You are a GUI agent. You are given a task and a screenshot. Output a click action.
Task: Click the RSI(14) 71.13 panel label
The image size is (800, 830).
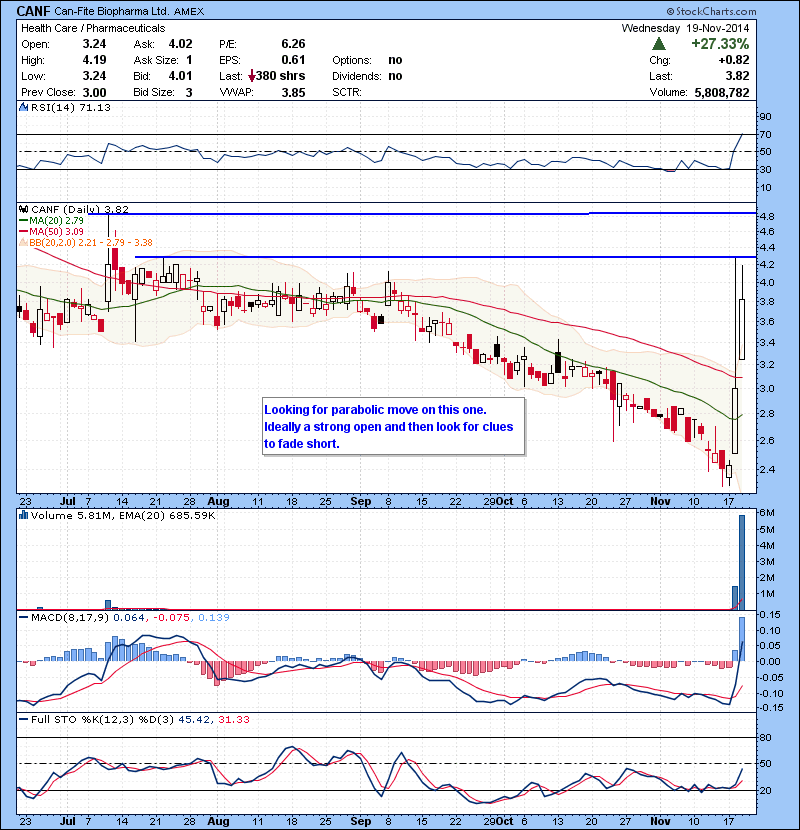[71, 107]
